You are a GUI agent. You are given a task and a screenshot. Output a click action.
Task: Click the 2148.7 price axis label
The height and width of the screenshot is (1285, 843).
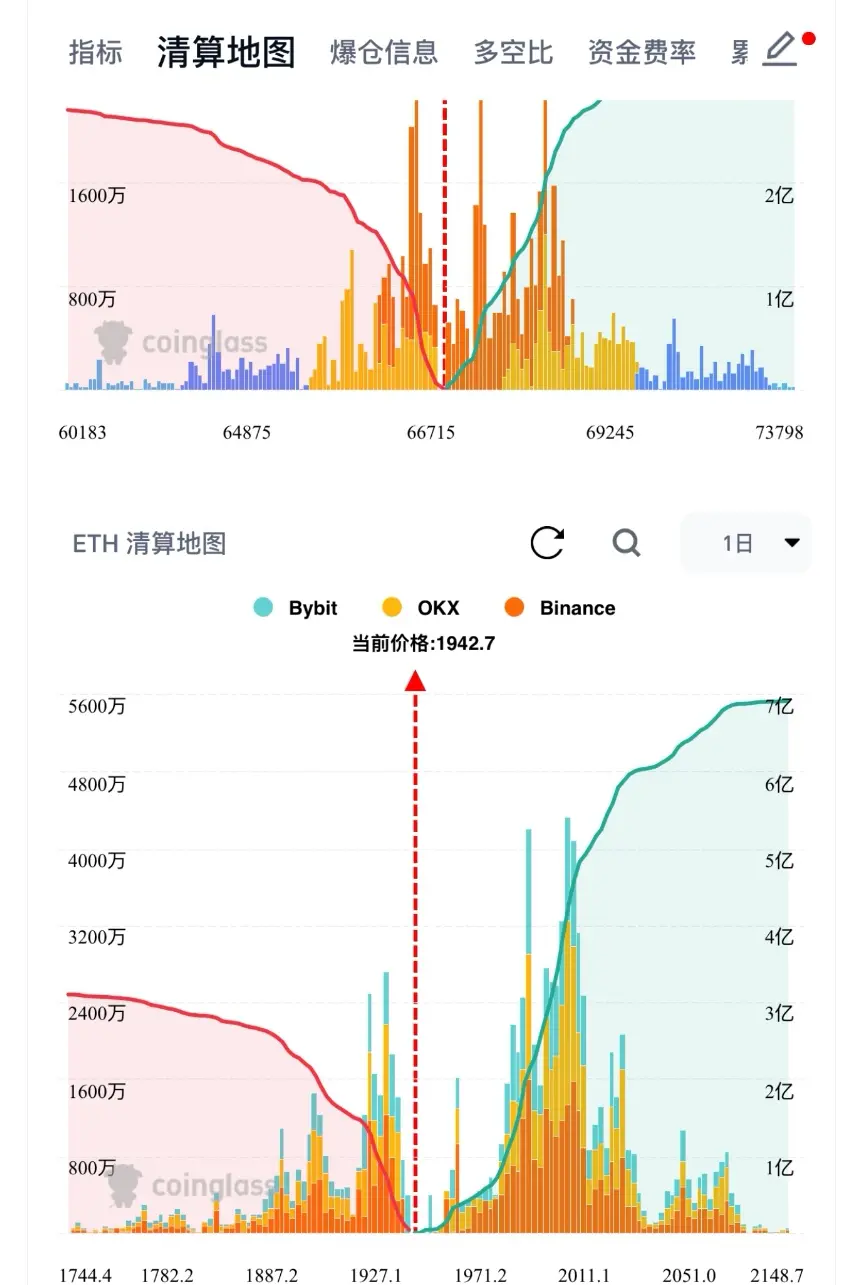pos(778,1275)
